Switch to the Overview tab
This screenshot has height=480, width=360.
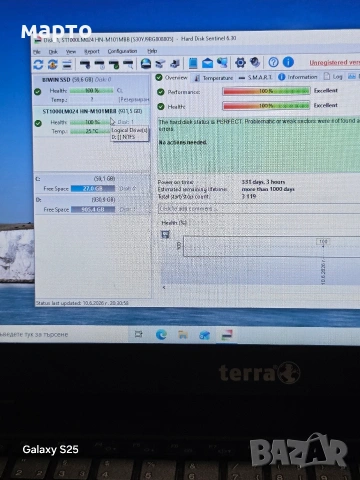tap(172, 78)
